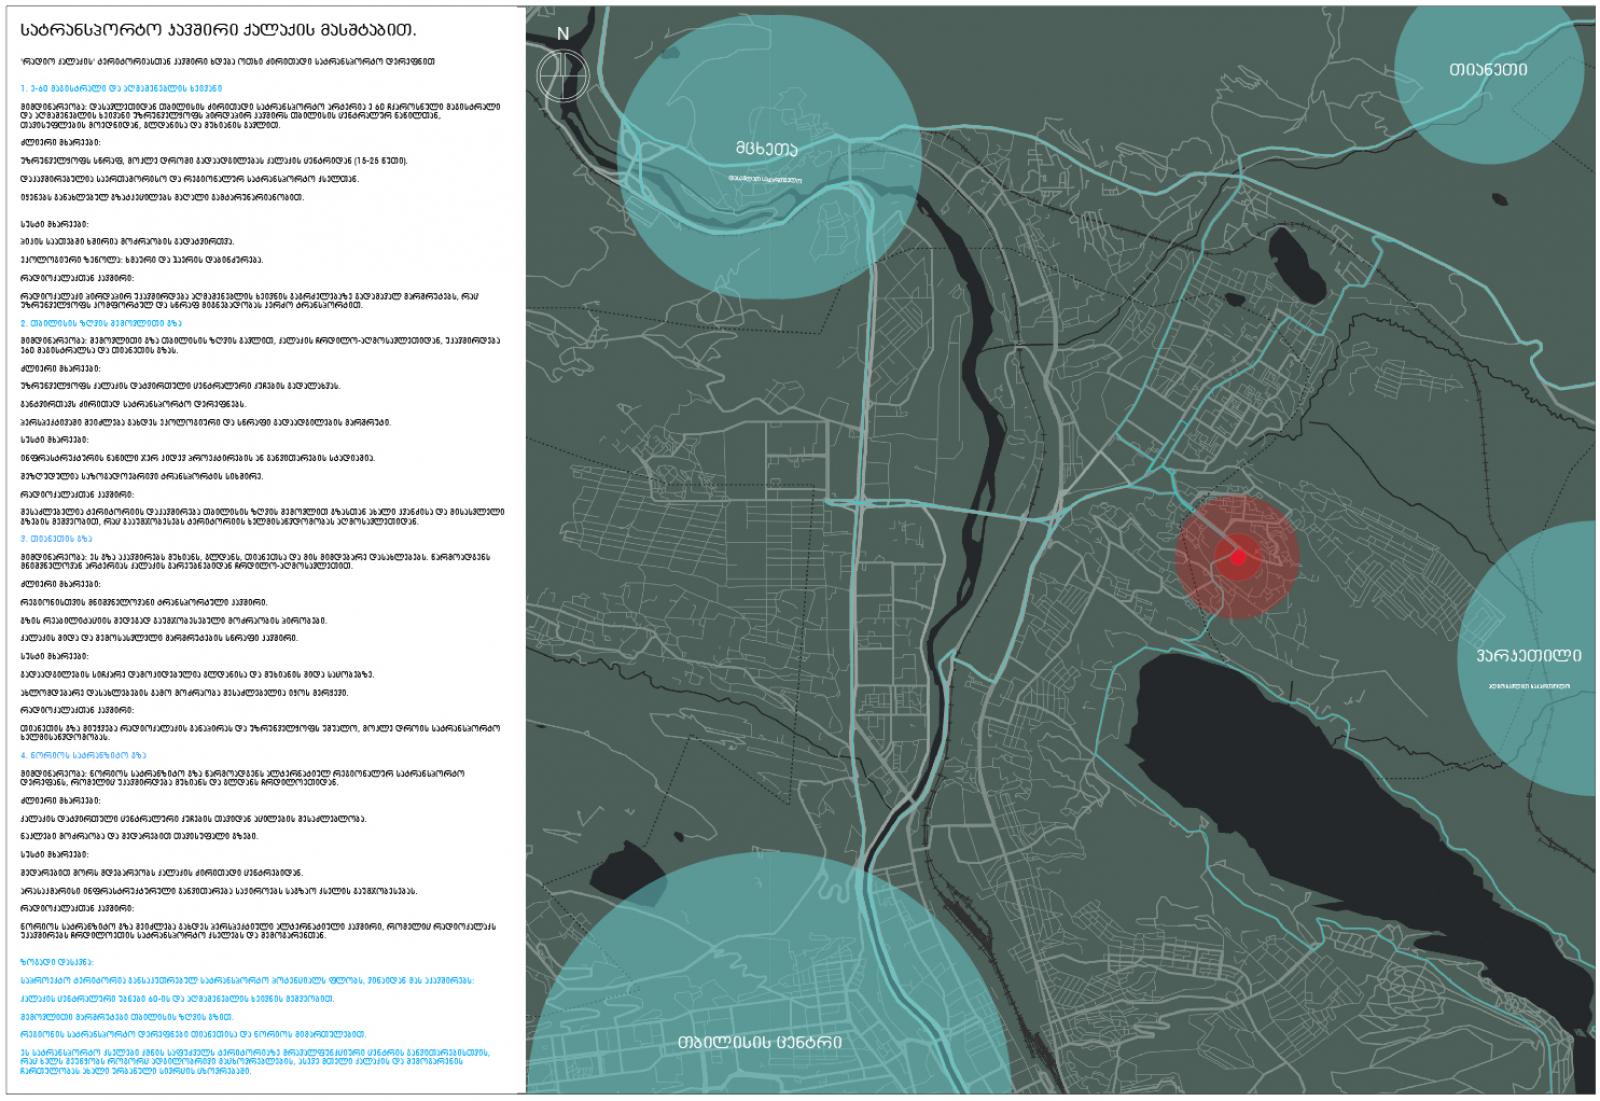Open heading "2. თბილისის ზღვის შემოვლითი გზა"
Viewport: 1600px width, 1101px height.
click(x=101, y=323)
